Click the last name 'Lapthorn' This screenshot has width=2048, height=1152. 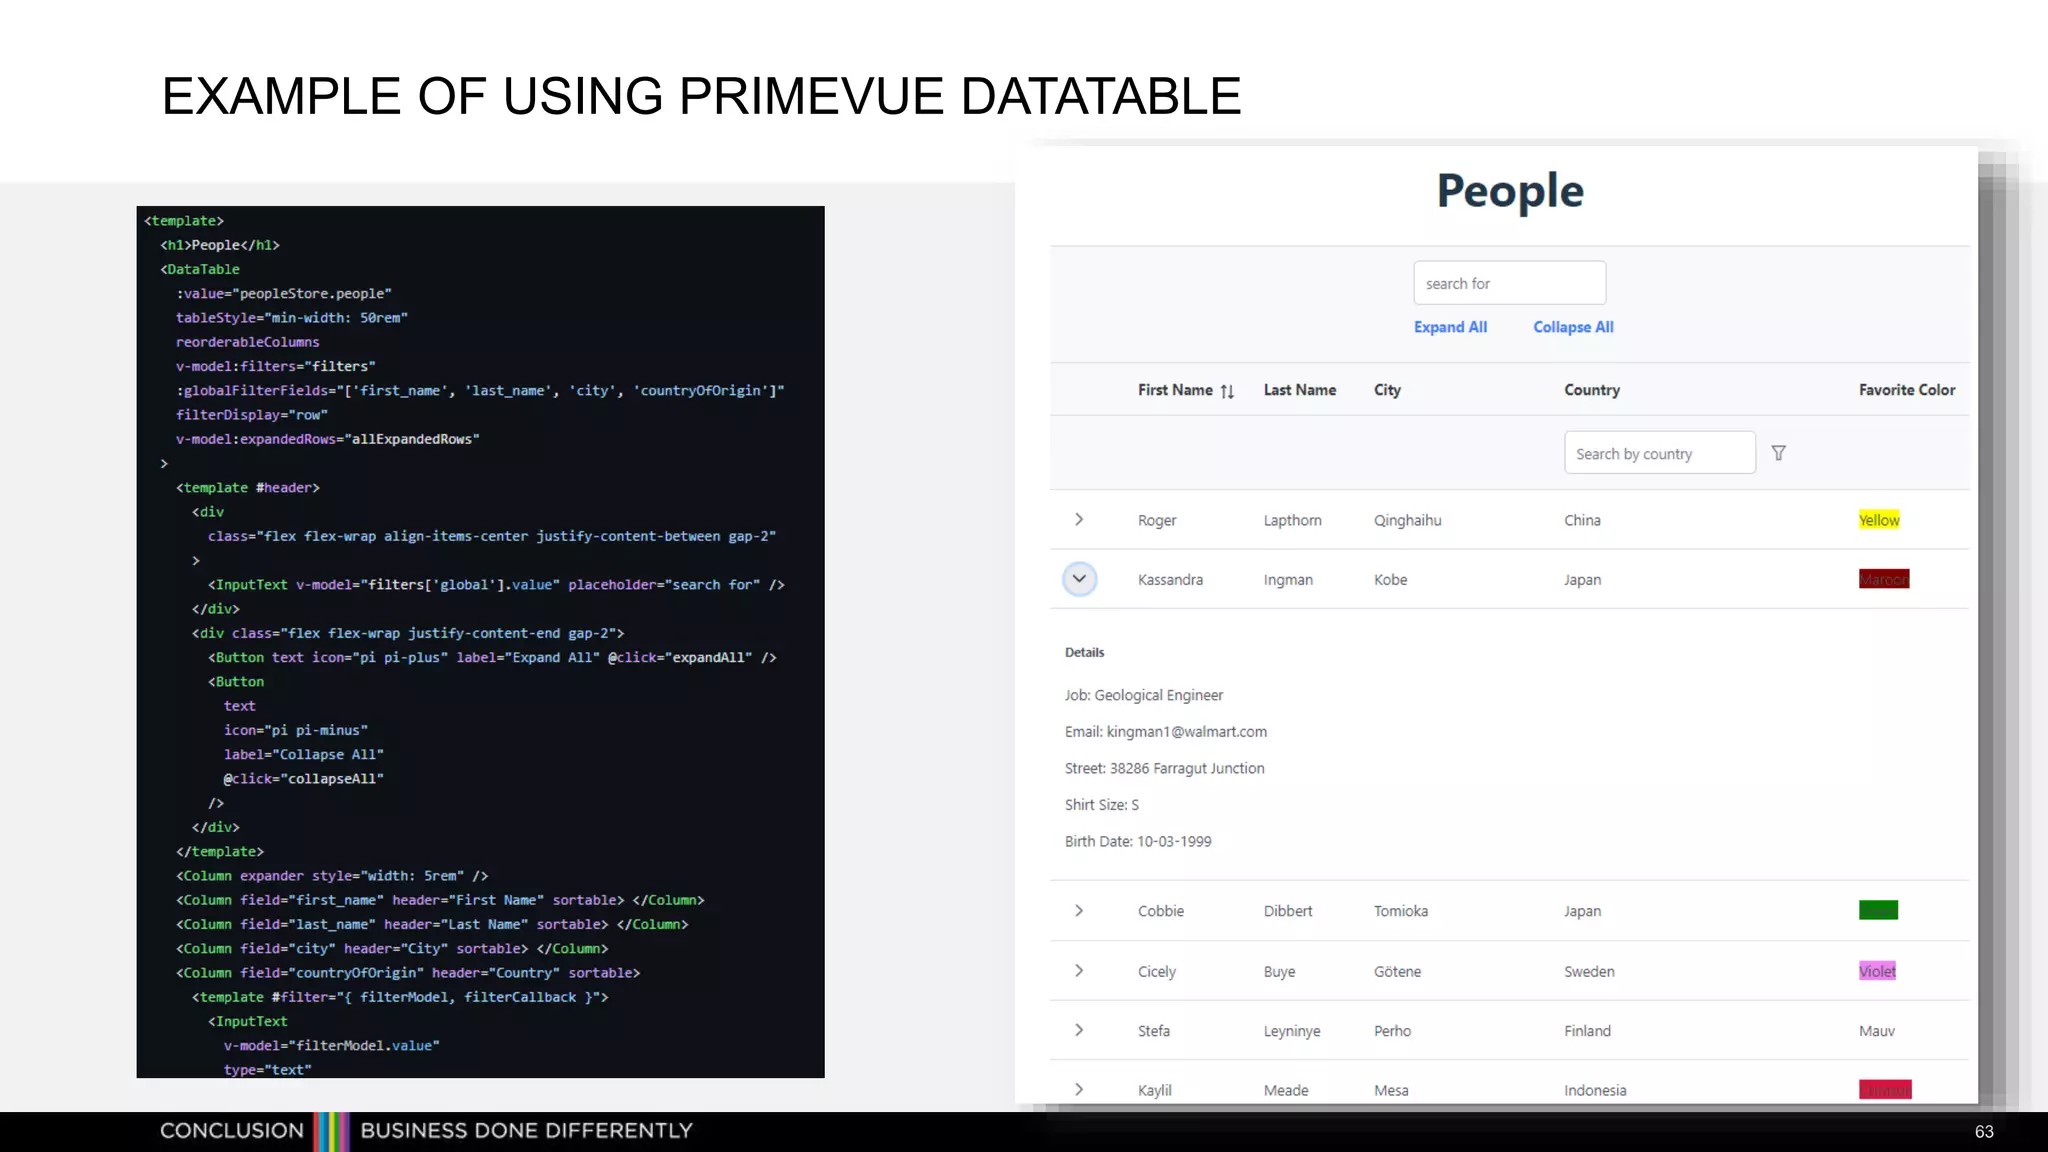[x=1292, y=520]
